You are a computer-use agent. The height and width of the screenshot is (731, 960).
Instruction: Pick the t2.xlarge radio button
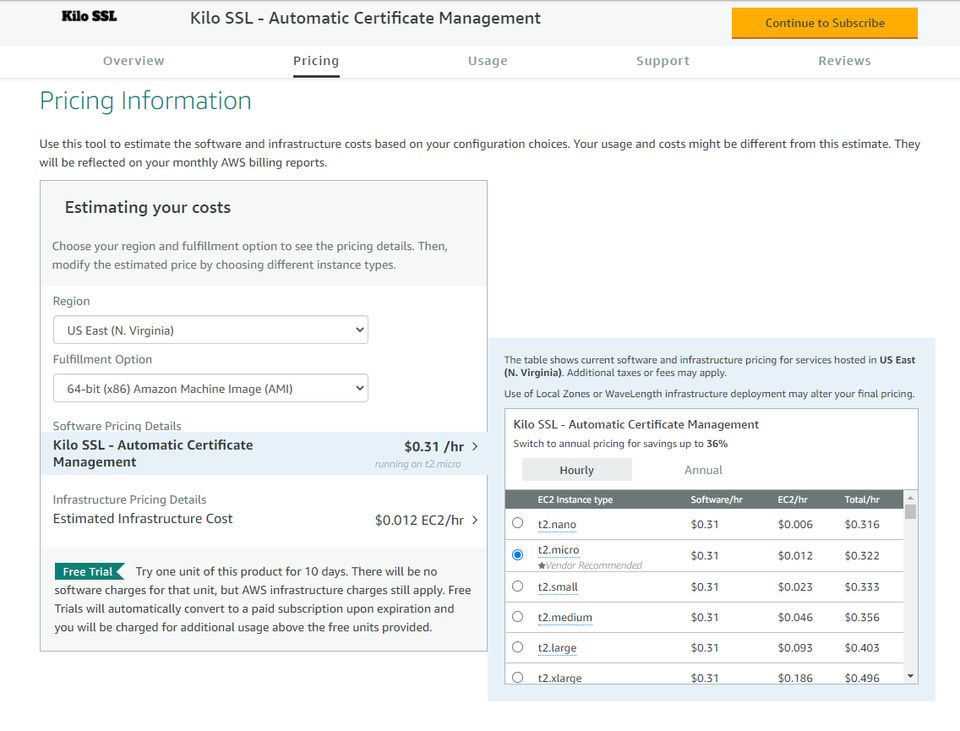coord(518,677)
